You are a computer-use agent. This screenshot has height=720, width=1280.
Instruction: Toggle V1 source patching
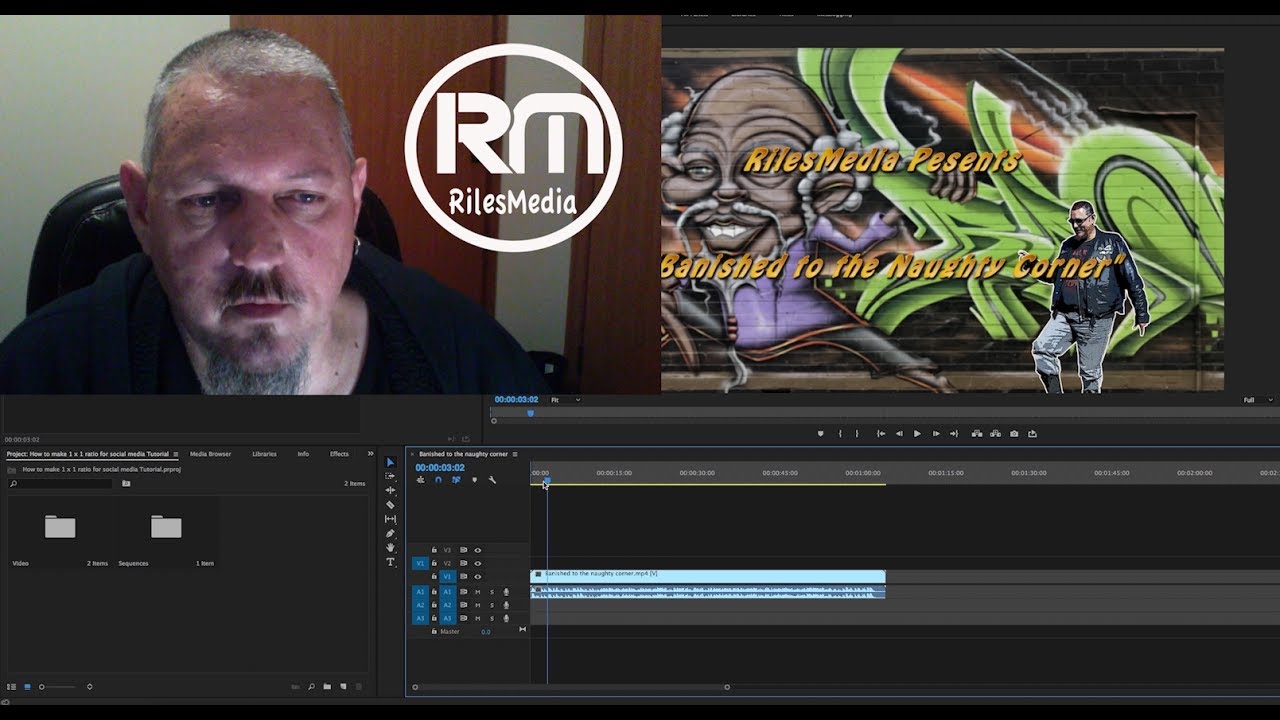(x=420, y=563)
